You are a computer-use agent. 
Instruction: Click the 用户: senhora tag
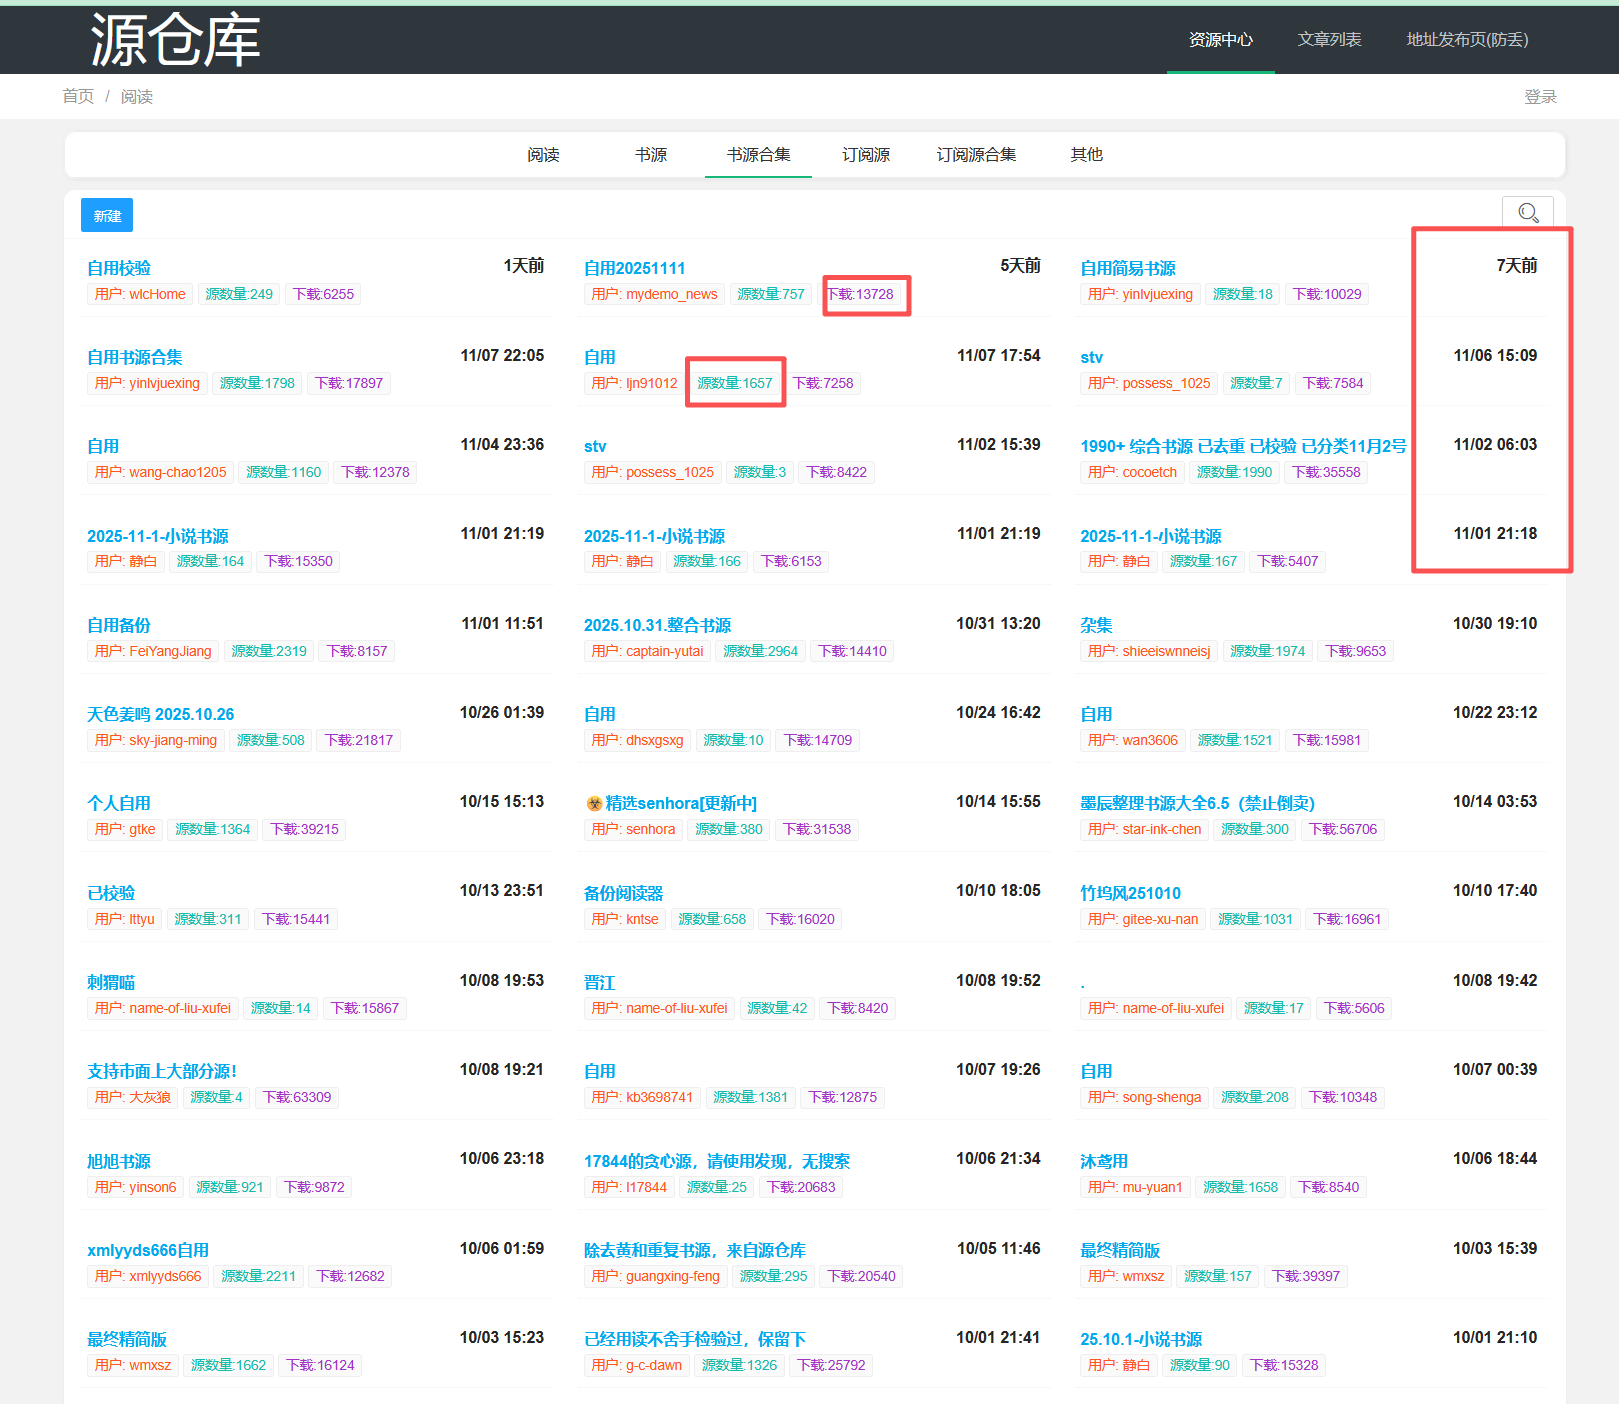click(x=633, y=829)
